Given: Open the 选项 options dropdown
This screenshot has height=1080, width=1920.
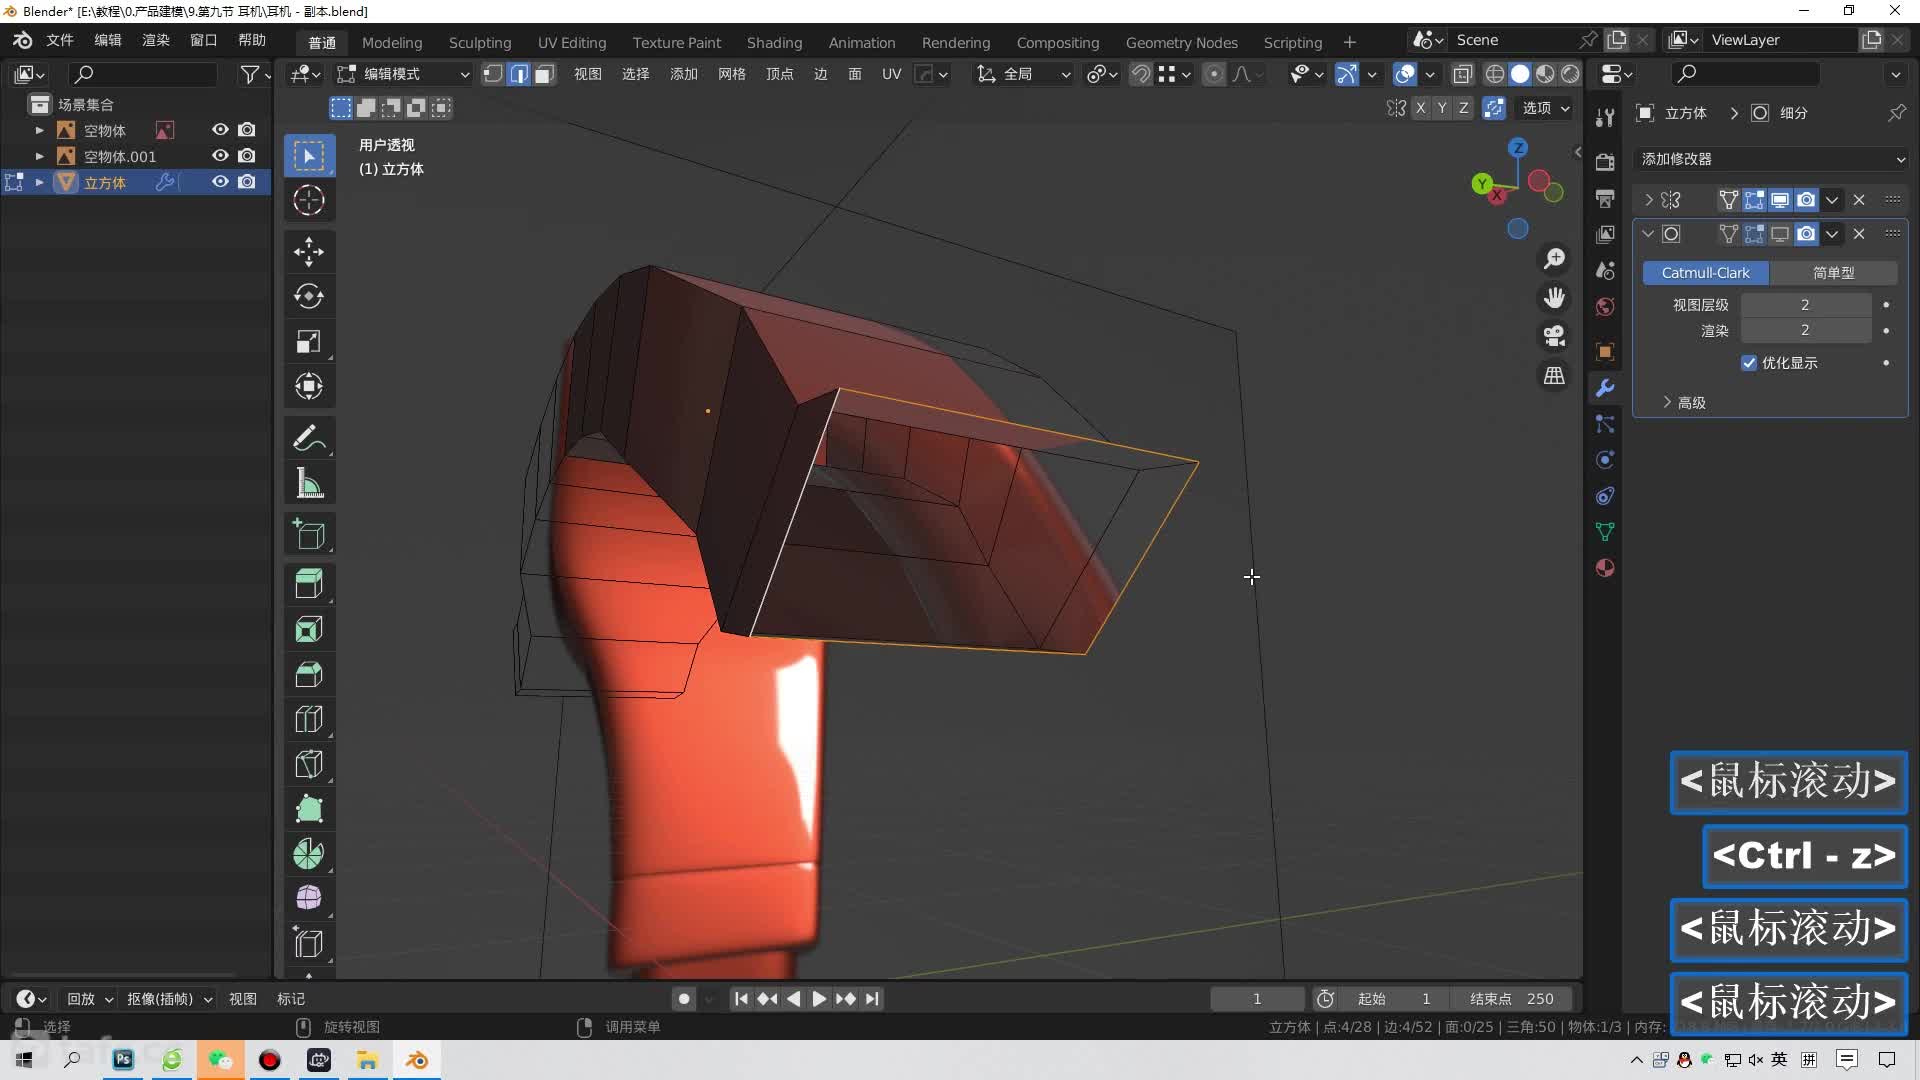Looking at the screenshot, I should [1545, 108].
